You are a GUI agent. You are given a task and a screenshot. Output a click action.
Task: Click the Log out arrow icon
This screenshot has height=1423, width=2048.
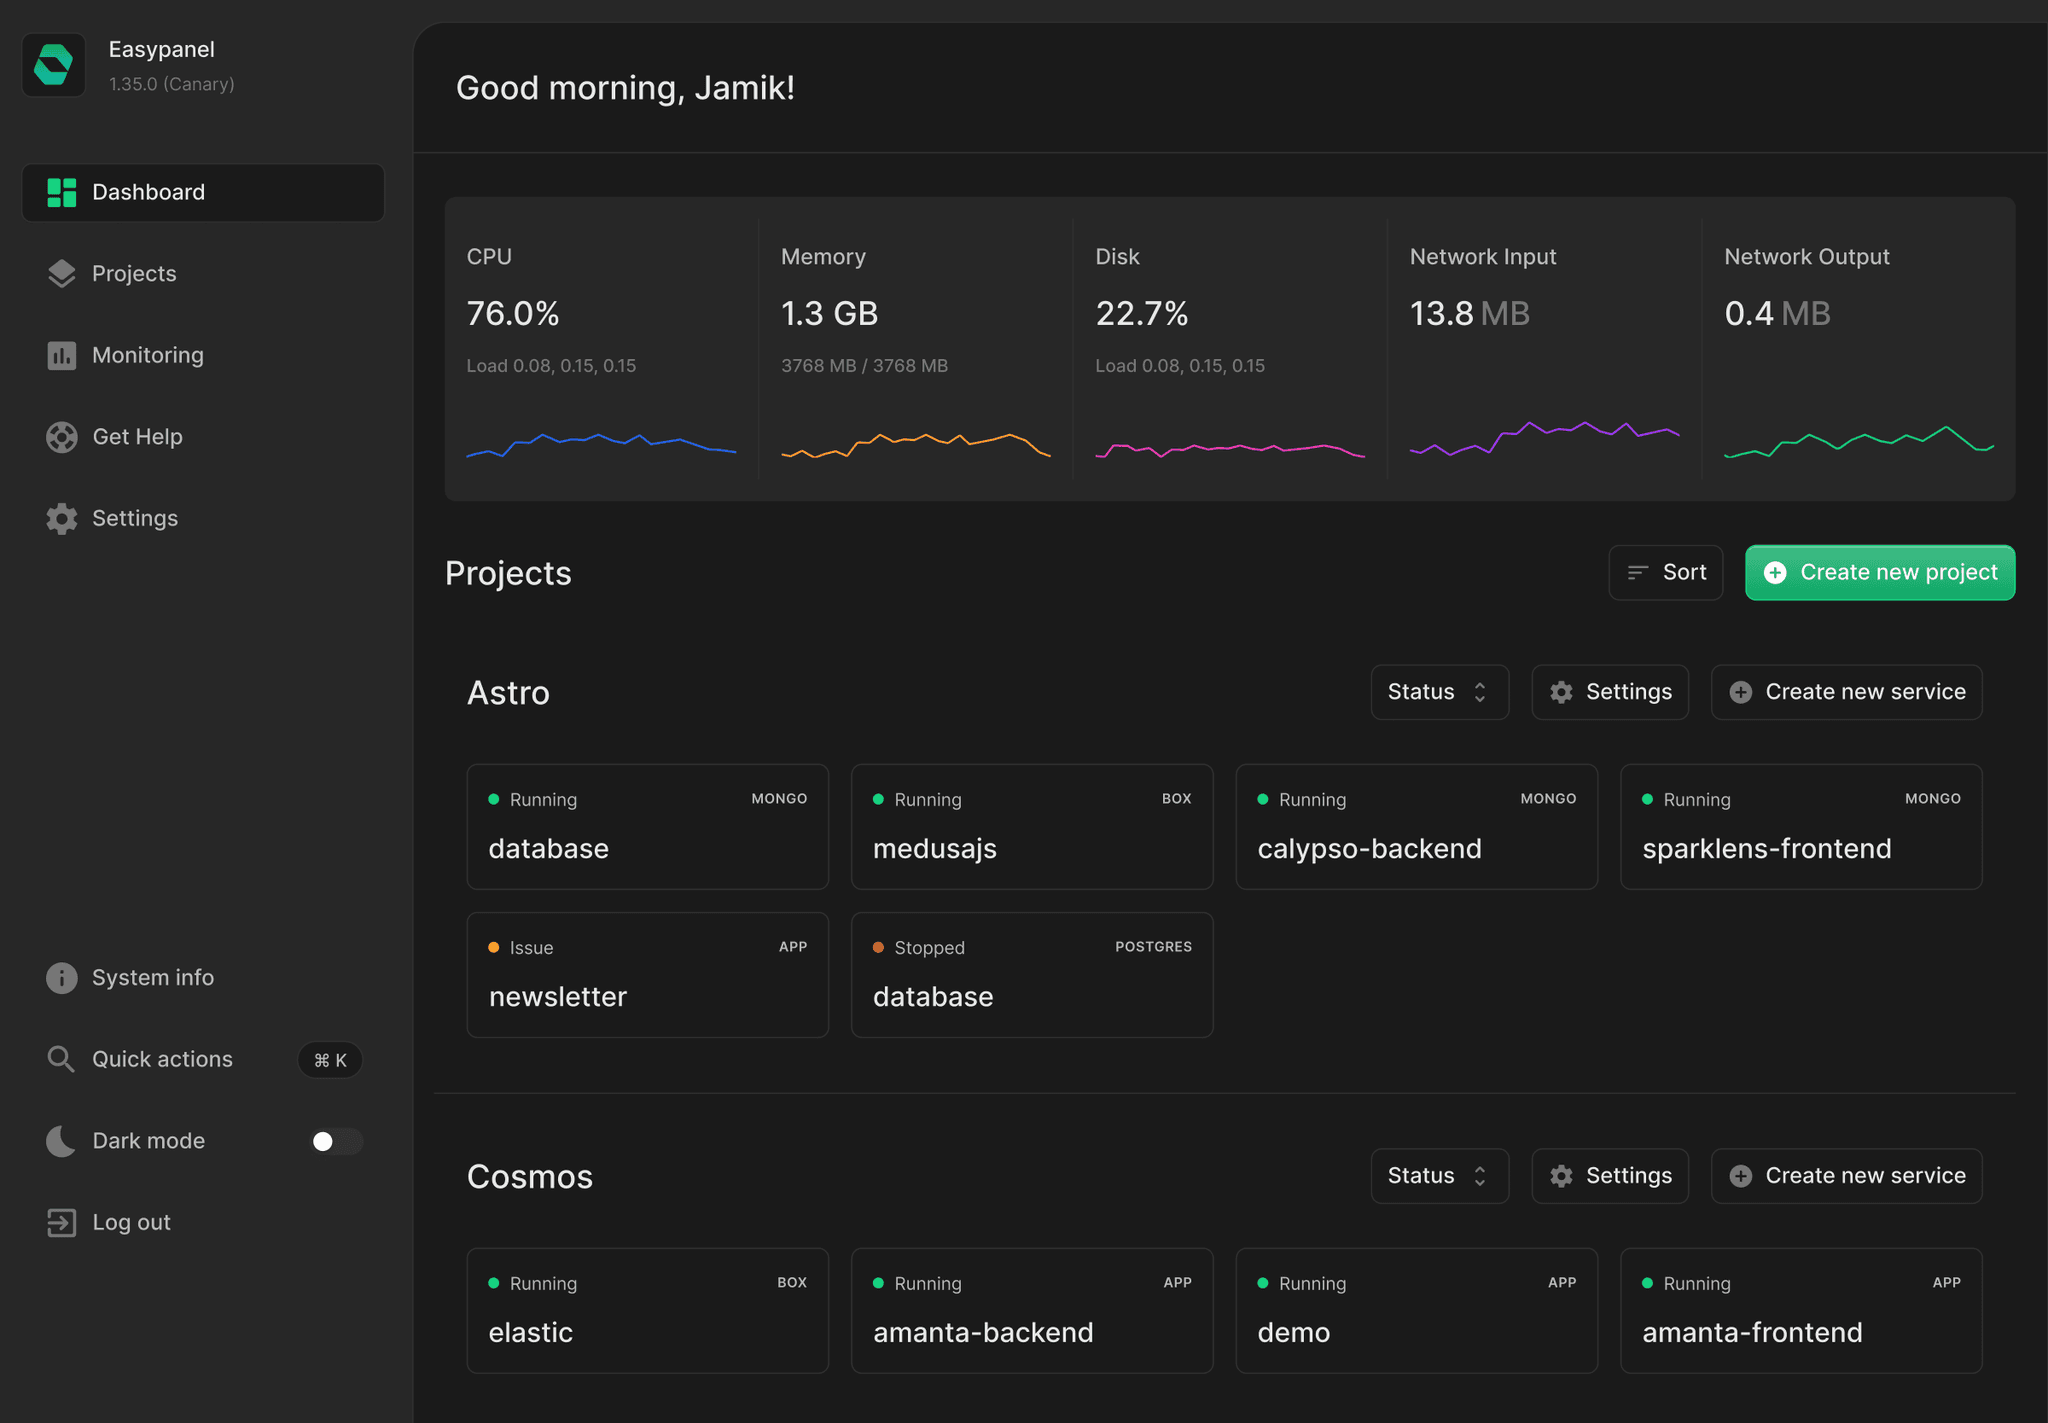(61, 1222)
